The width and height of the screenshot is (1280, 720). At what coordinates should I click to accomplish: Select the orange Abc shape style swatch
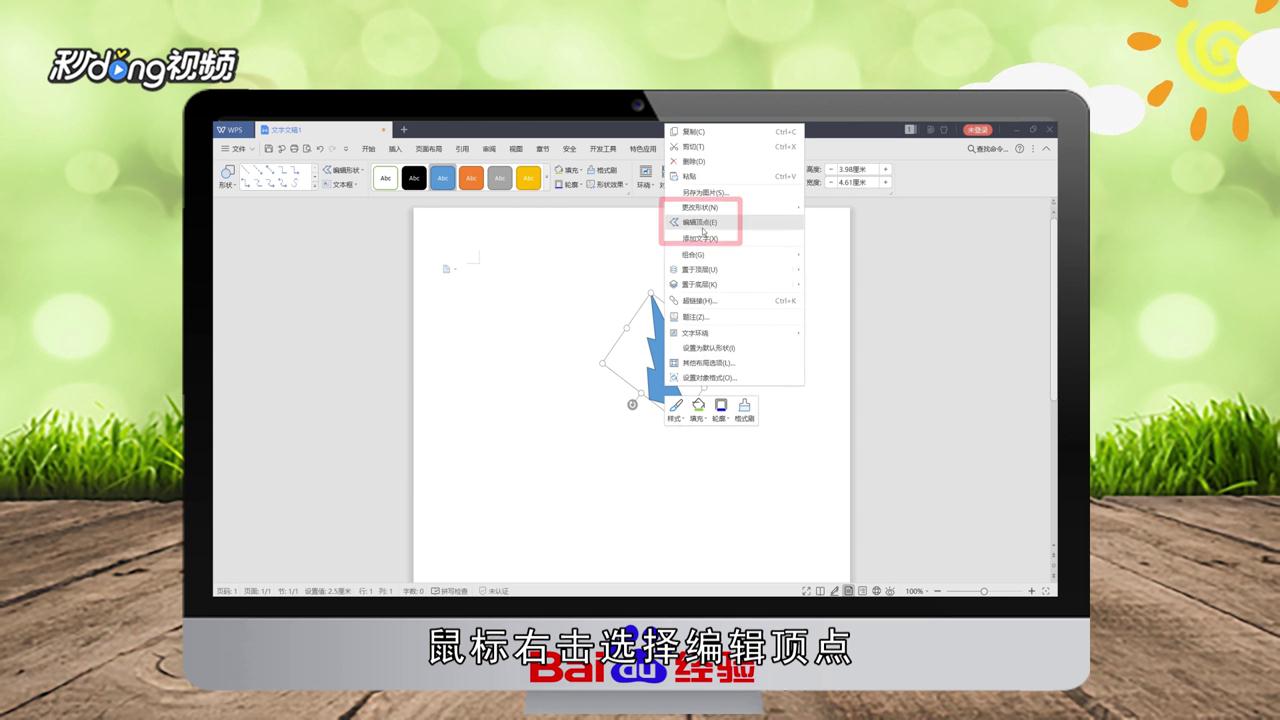click(471, 177)
